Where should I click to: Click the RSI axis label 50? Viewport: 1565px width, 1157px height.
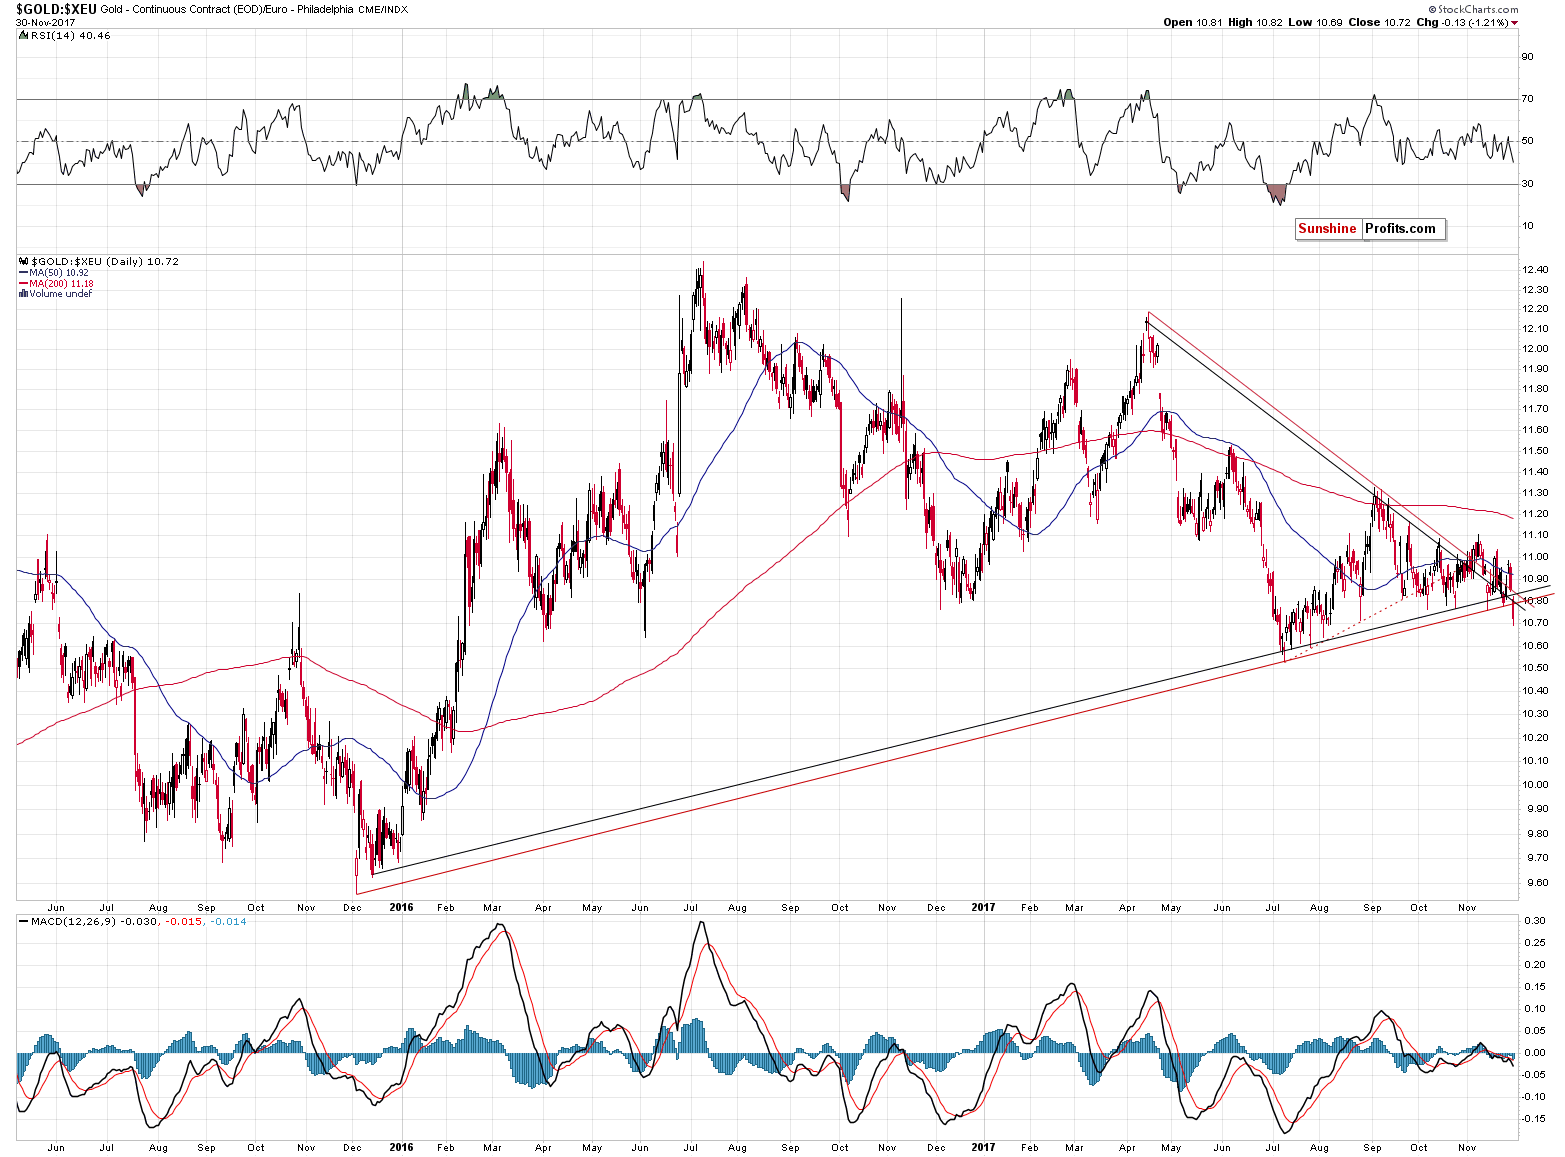[x=1527, y=141]
